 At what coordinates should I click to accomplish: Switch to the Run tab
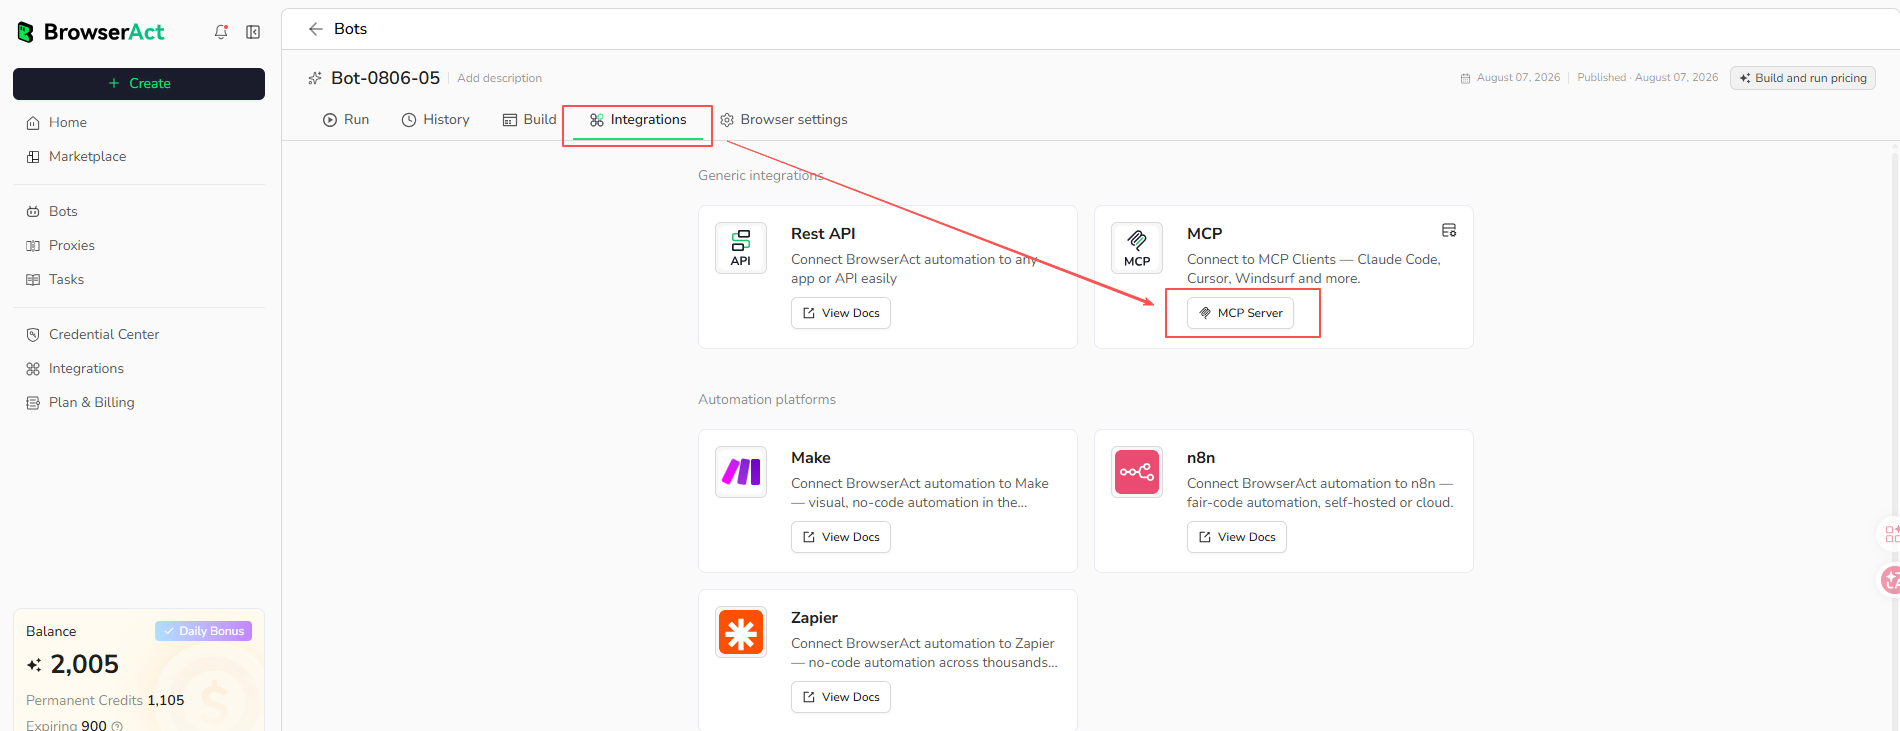pyautogui.click(x=346, y=120)
